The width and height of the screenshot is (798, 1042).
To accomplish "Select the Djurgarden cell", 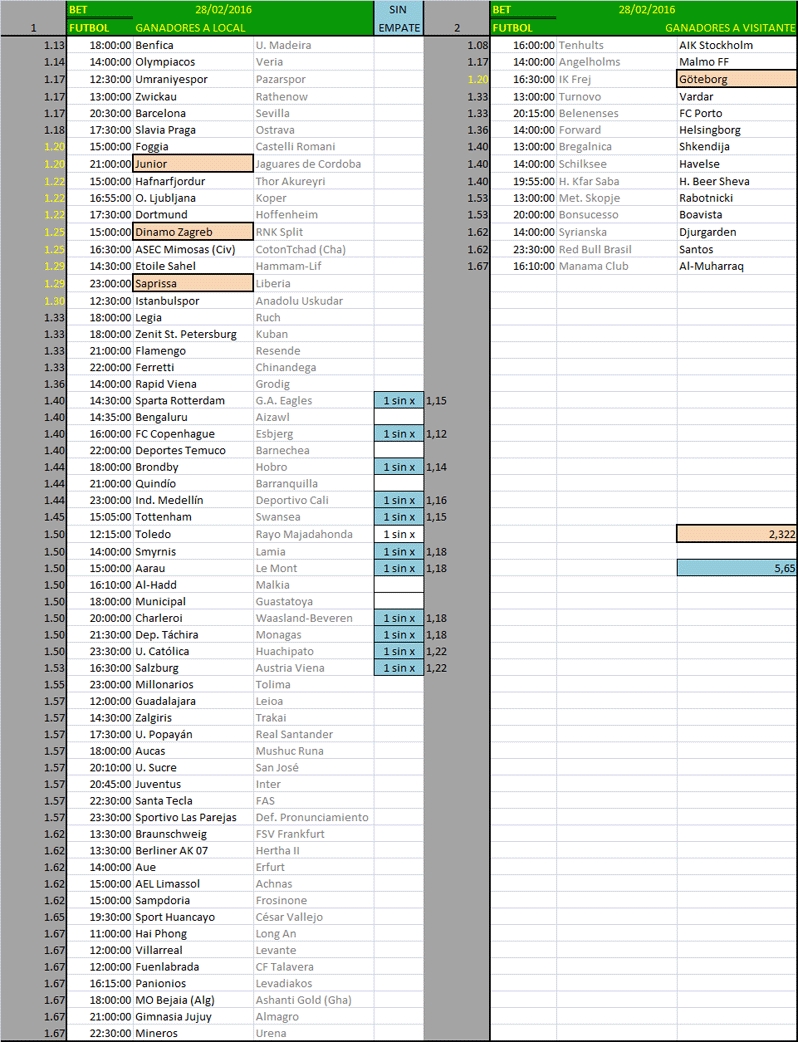I will [737, 232].
